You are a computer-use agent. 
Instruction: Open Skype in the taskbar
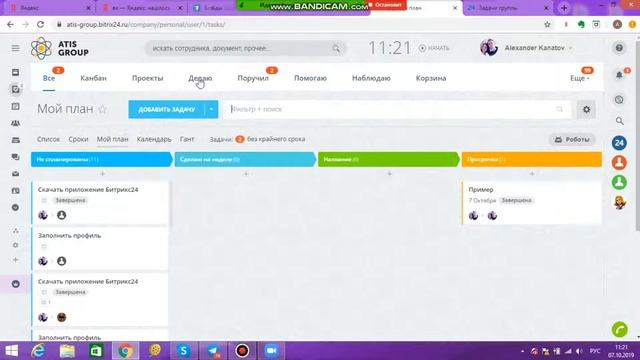(x=184, y=351)
